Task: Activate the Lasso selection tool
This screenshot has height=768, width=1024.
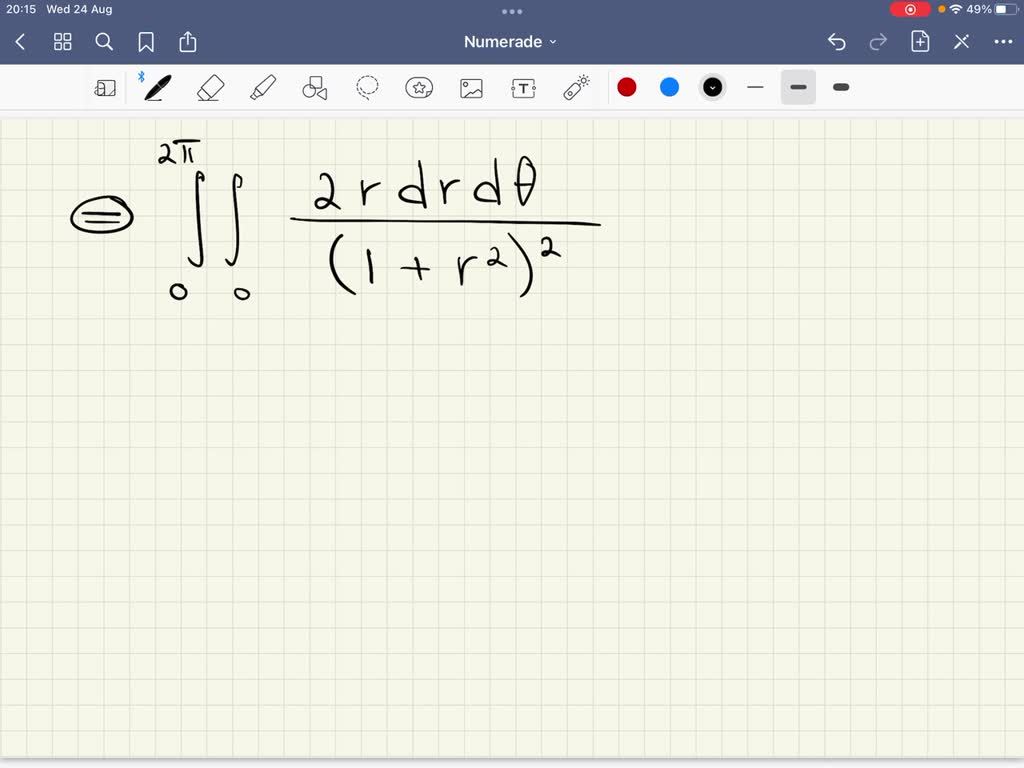Action: pos(367,87)
